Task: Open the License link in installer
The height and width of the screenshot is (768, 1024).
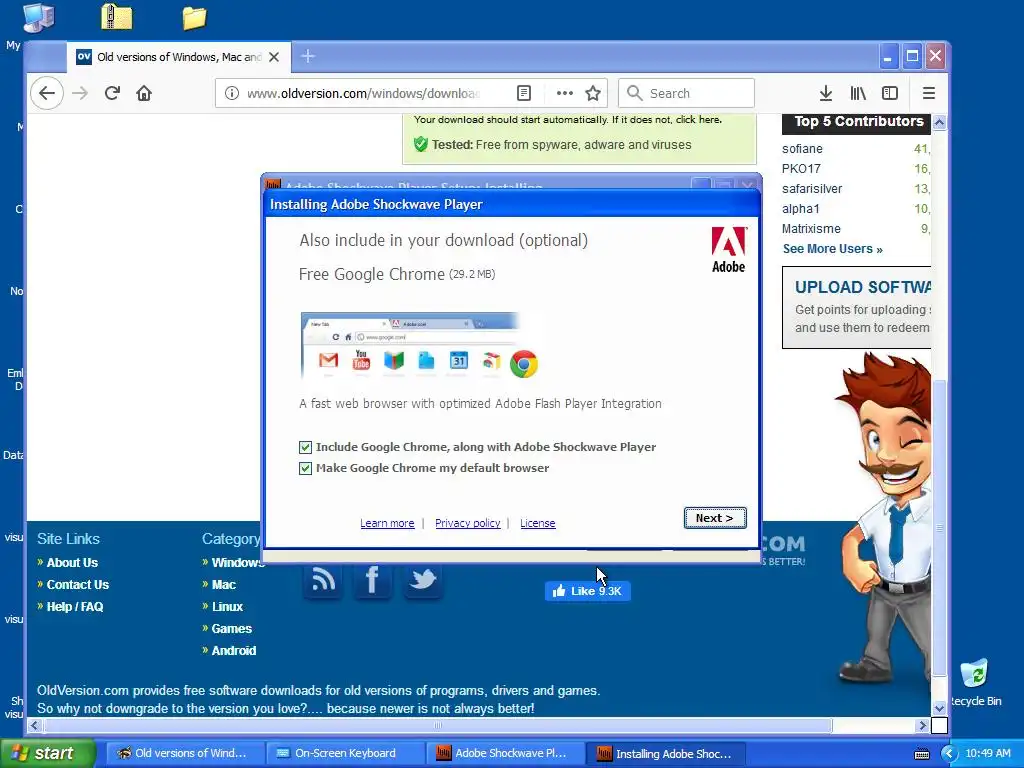Action: point(537,523)
